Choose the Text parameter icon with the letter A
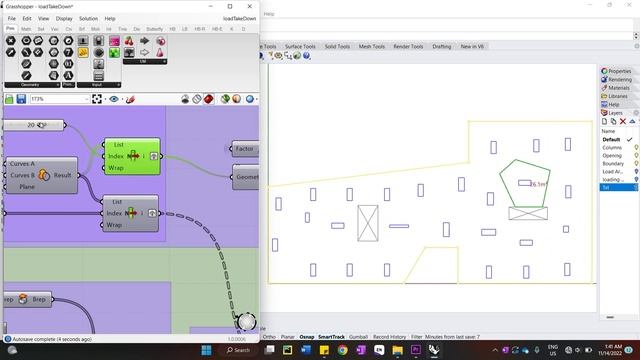Screen dimensions: 640x360 point(68,76)
